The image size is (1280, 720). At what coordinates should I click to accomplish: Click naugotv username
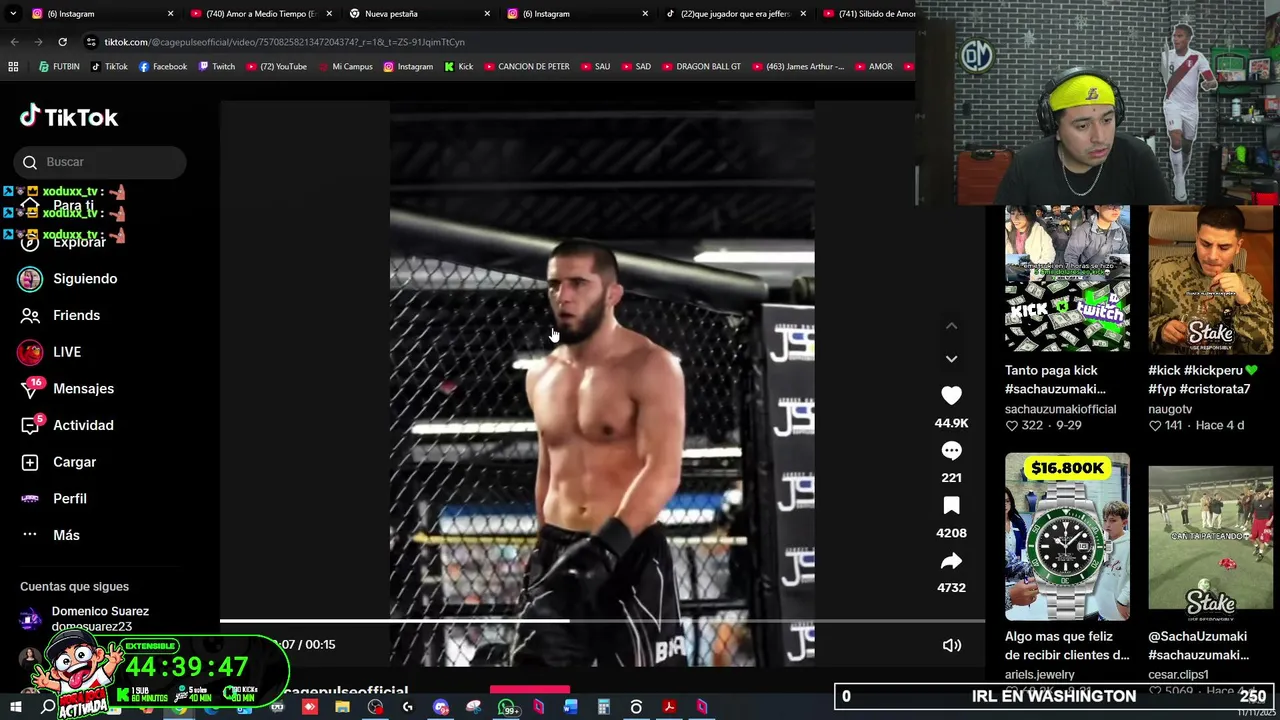point(1170,409)
